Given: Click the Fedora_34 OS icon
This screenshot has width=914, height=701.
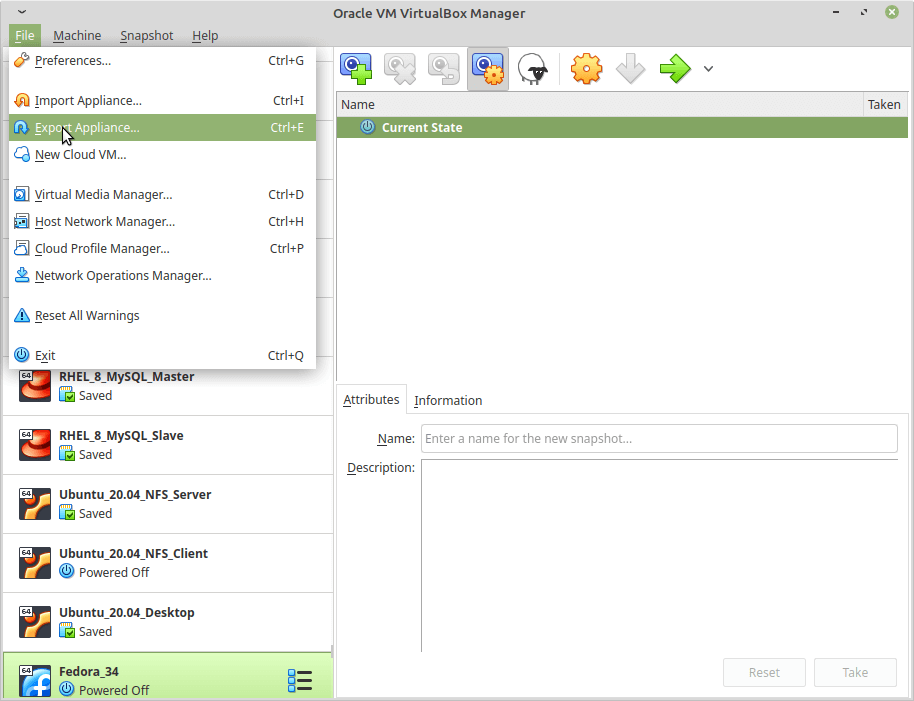Looking at the screenshot, I should click(34, 681).
